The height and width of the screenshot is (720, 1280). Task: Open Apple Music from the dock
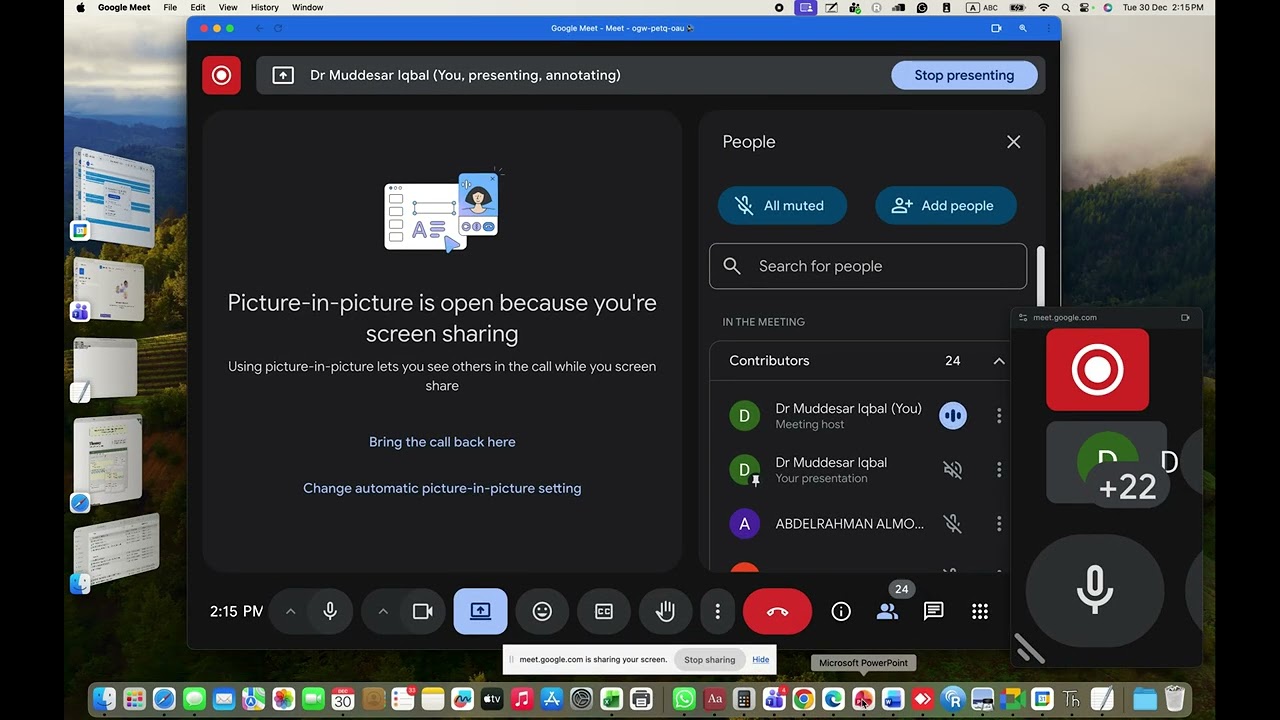point(521,699)
